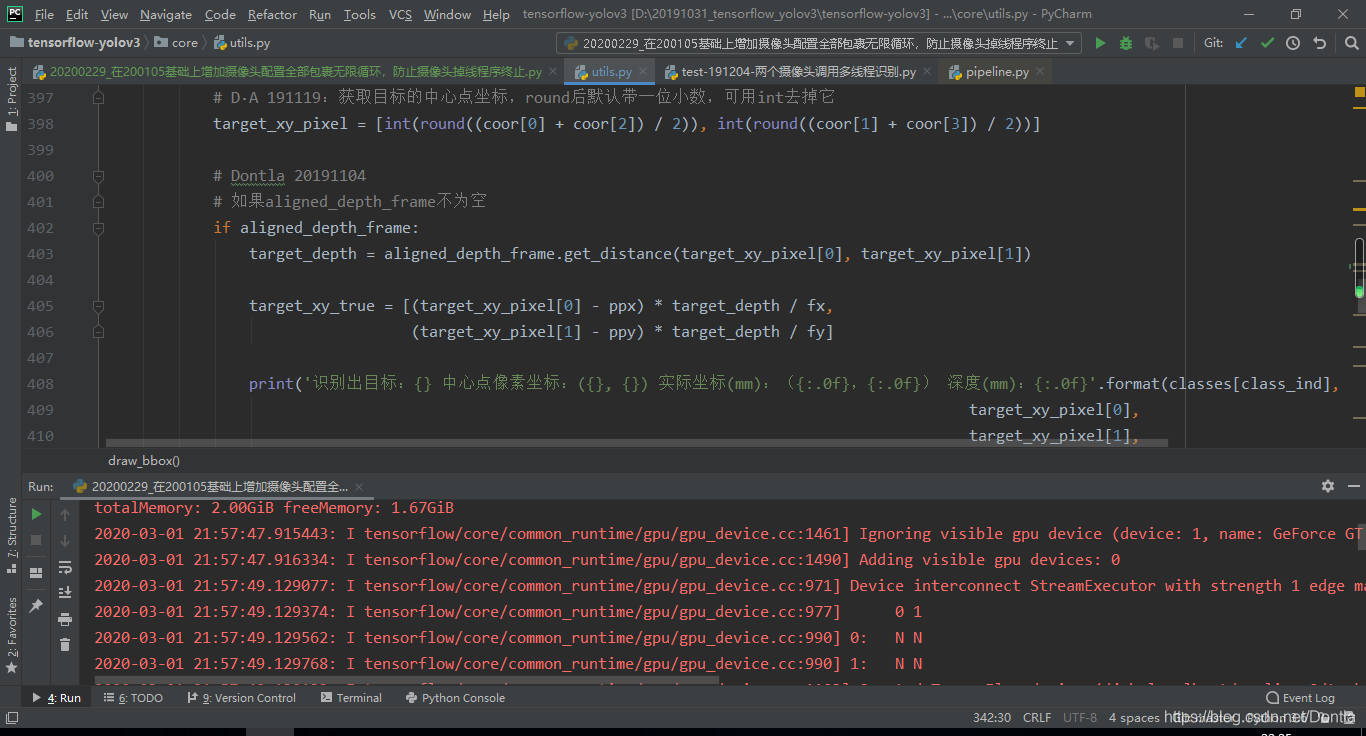Collapse the folded region at line 402

pos(97,227)
